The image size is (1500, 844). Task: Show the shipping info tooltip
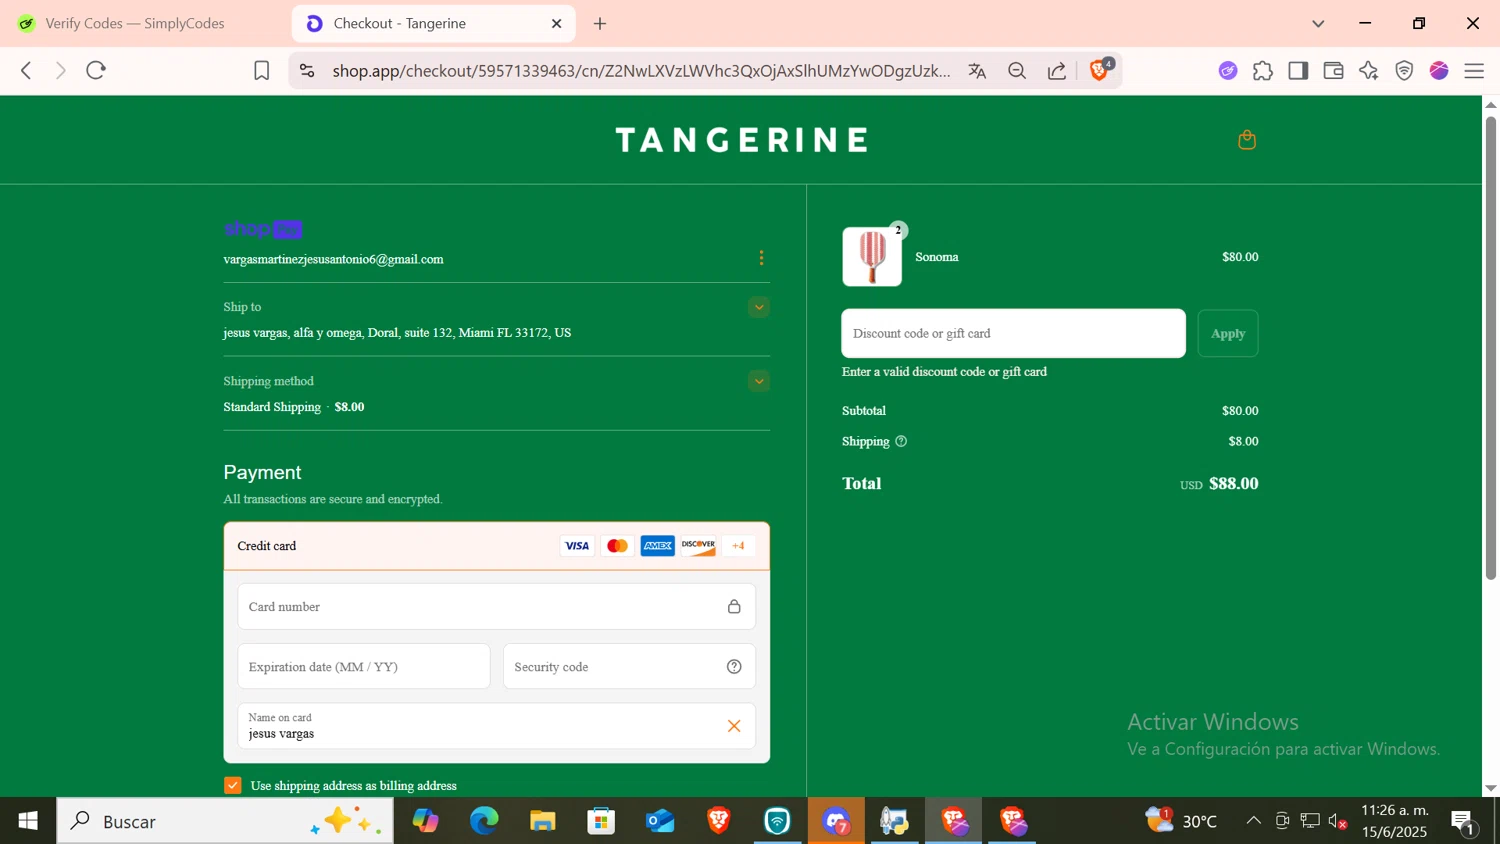pyautogui.click(x=901, y=441)
